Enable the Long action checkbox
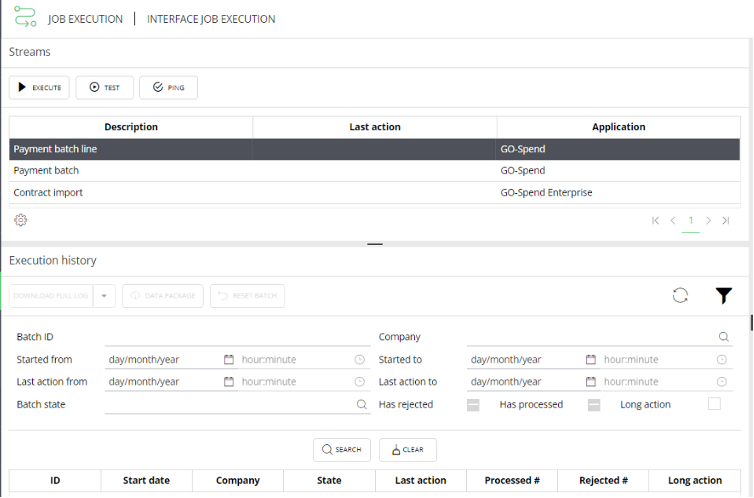The image size is (754, 498). click(x=714, y=404)
